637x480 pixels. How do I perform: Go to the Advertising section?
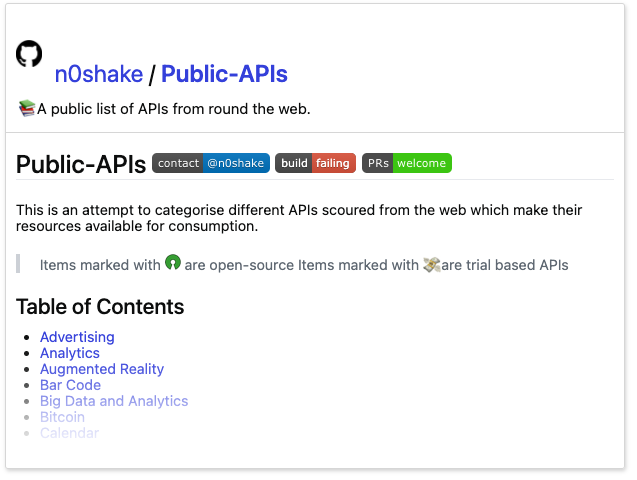(x=77, y=337)
